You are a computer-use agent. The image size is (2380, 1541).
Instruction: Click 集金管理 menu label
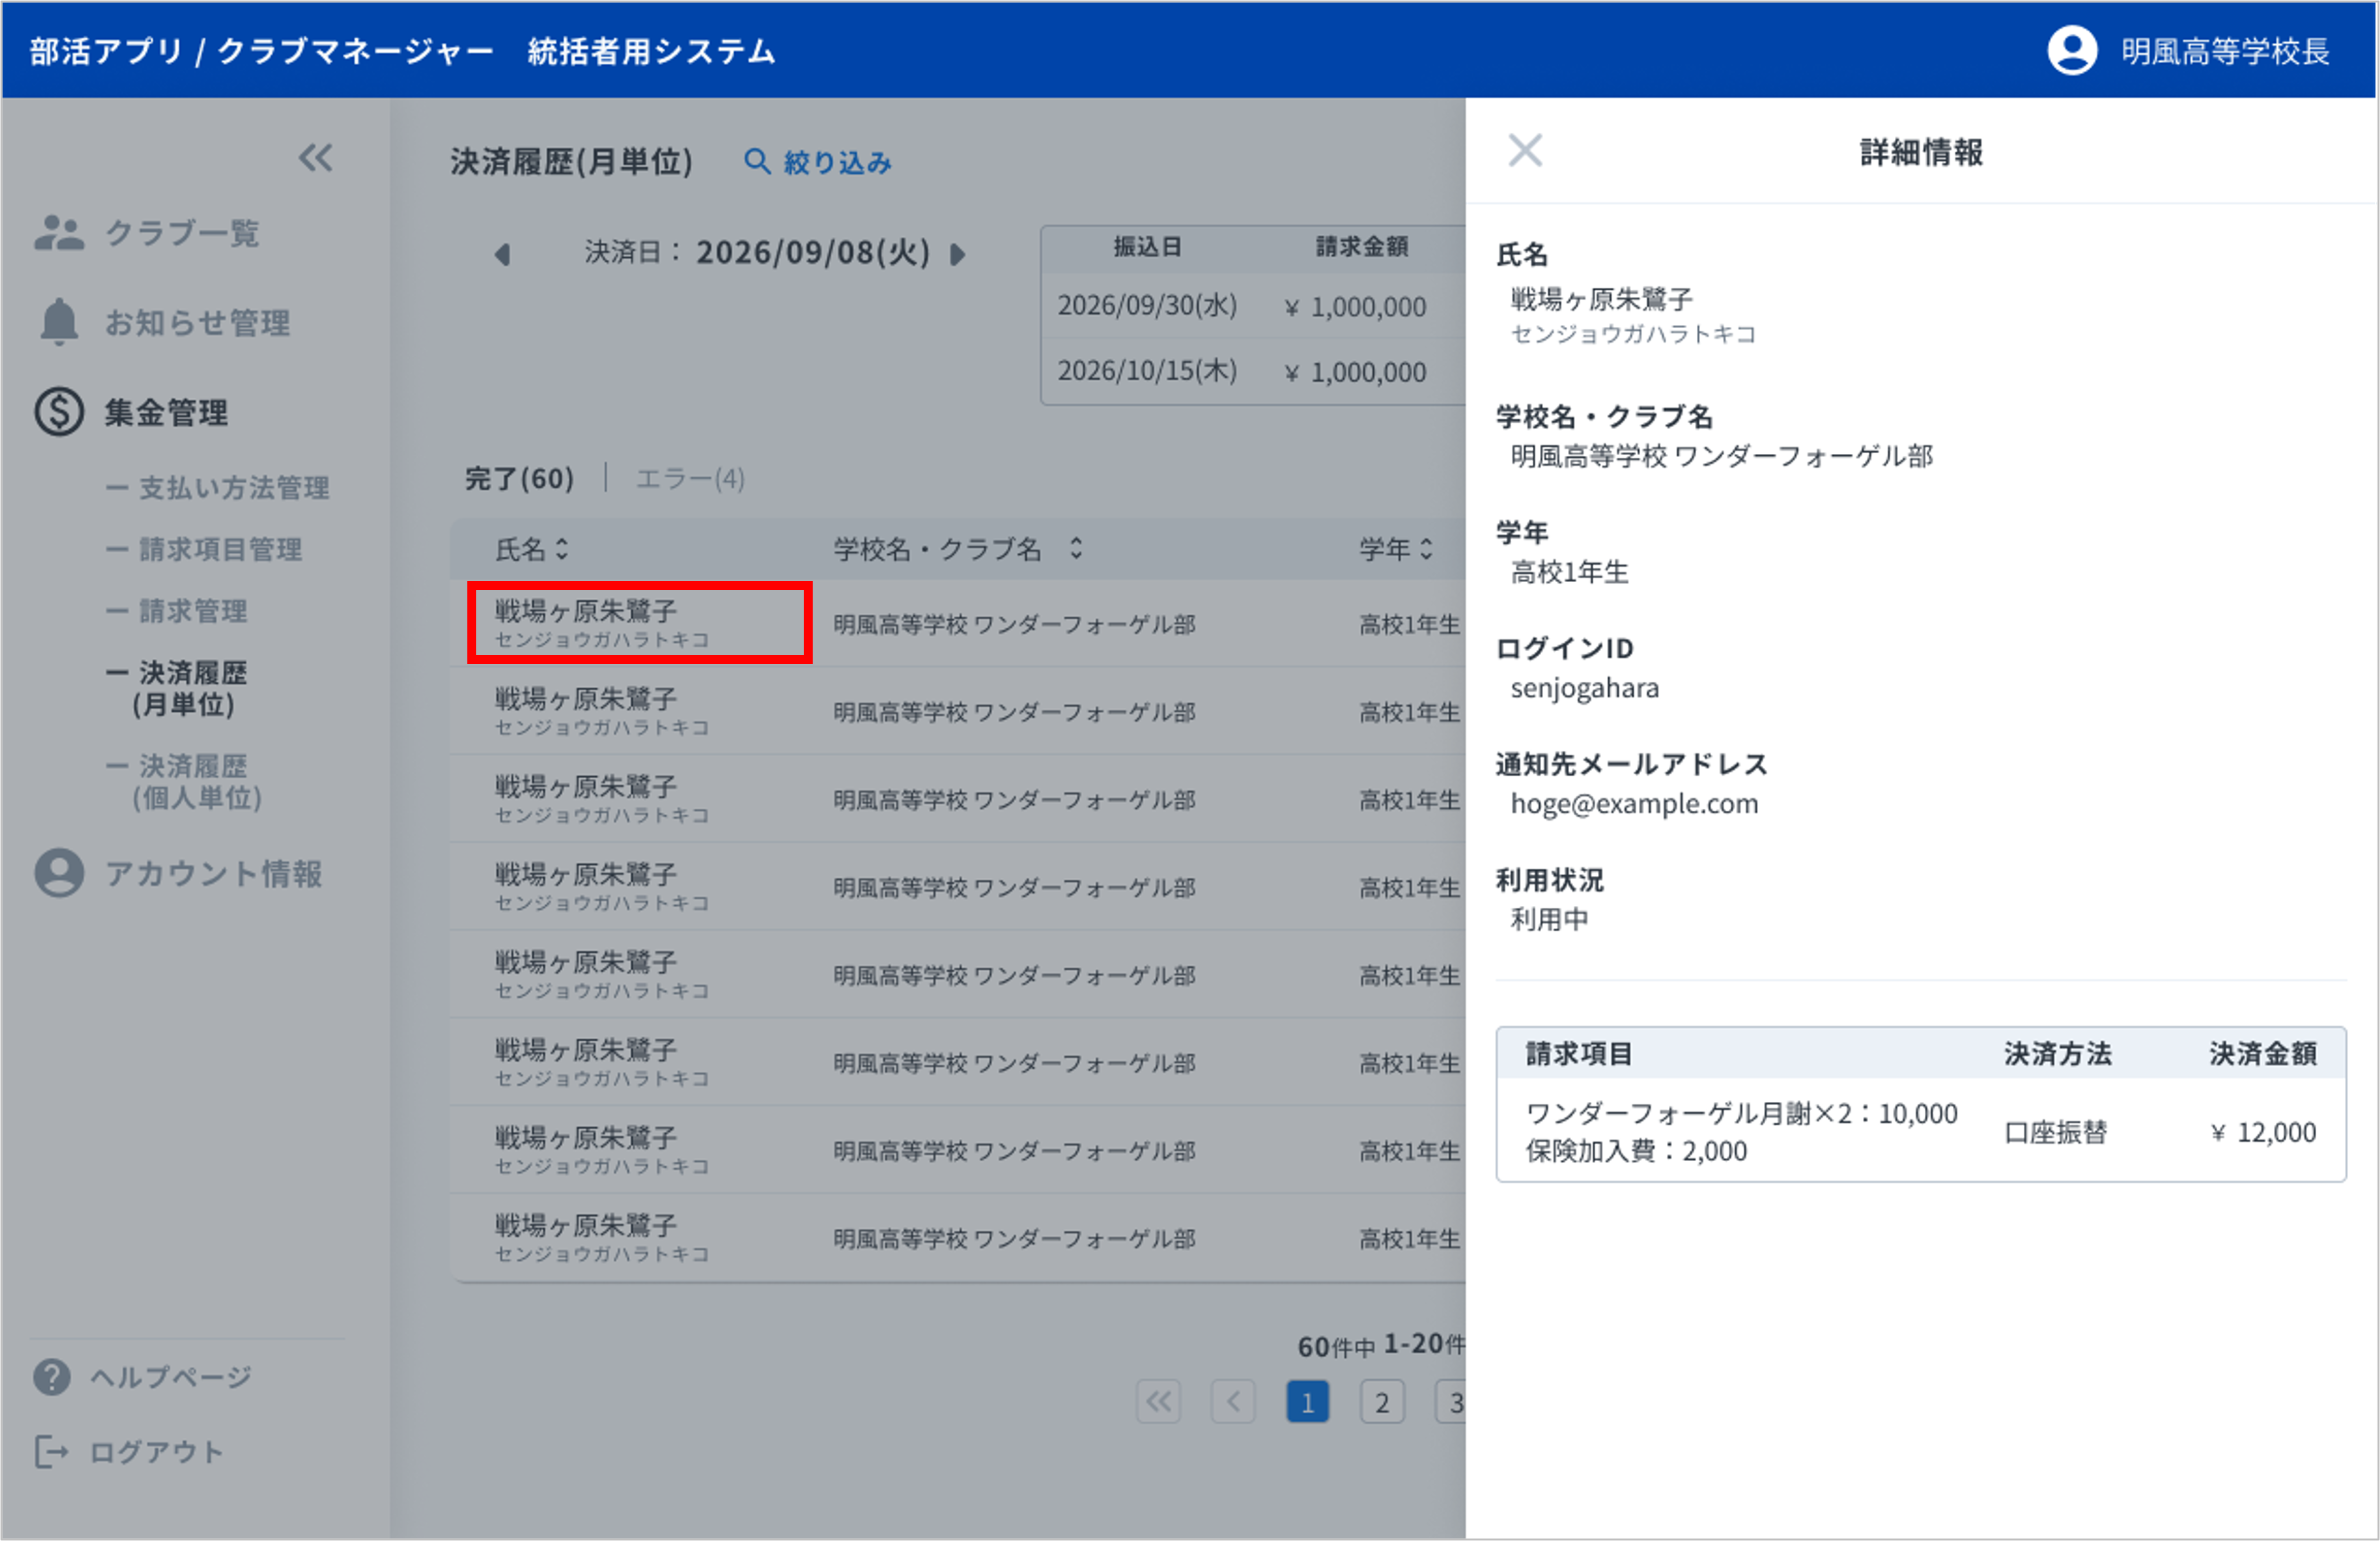click(x=166, y=413)
